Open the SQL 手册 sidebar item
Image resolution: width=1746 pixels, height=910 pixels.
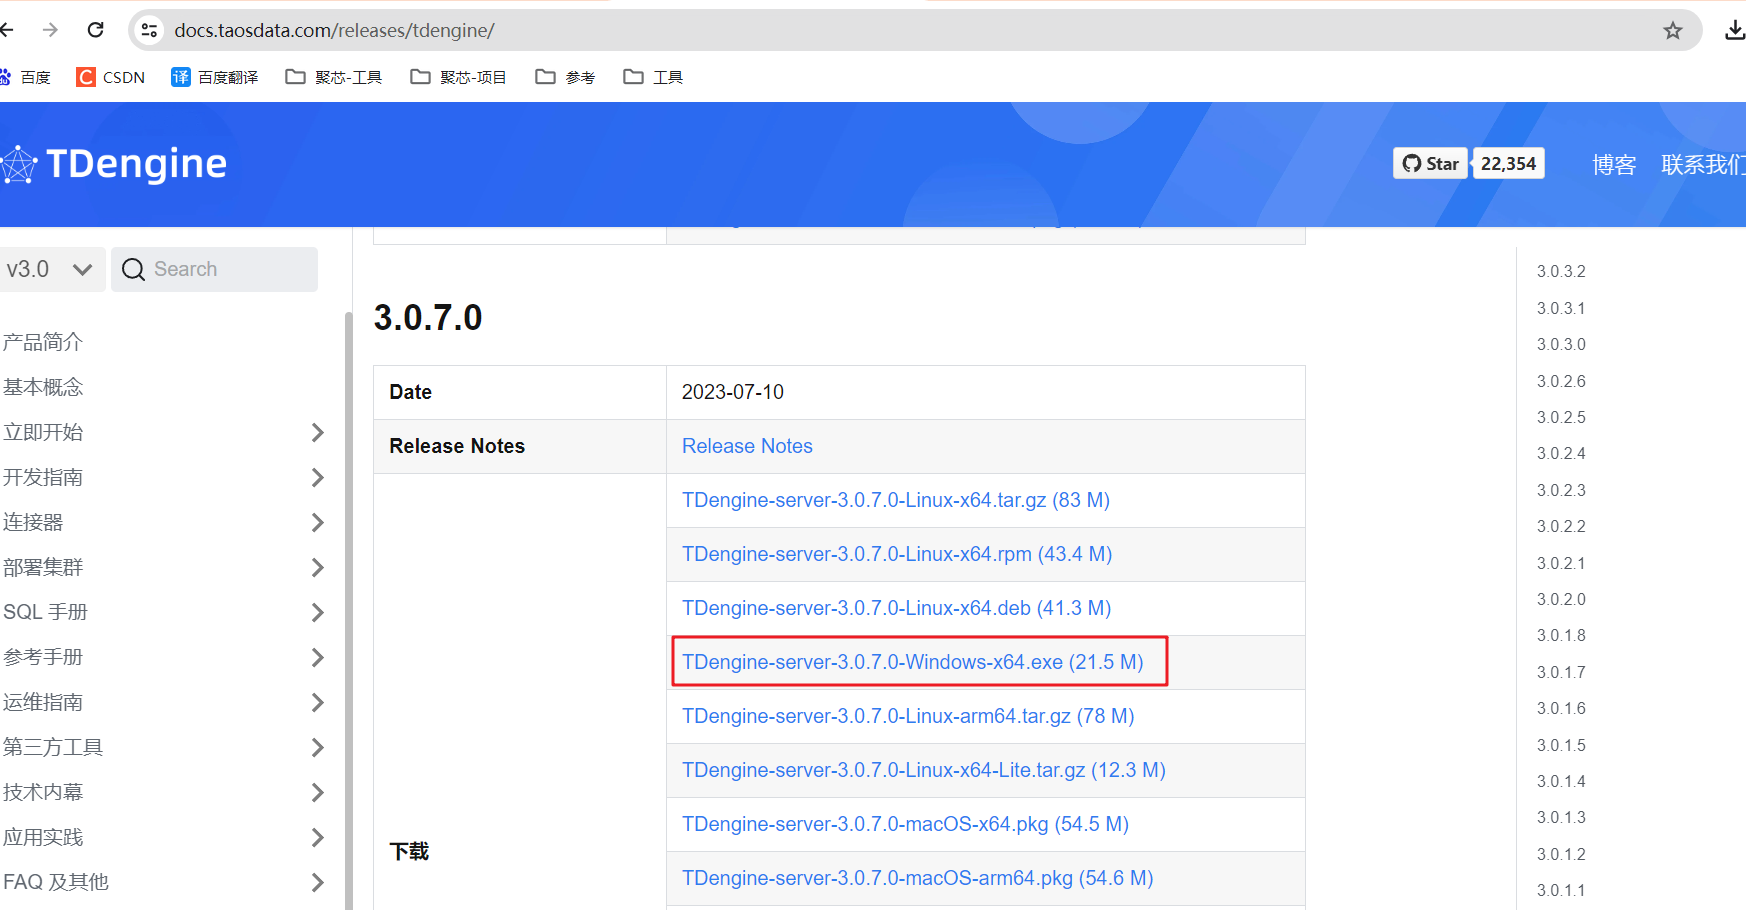click(46, 612)
